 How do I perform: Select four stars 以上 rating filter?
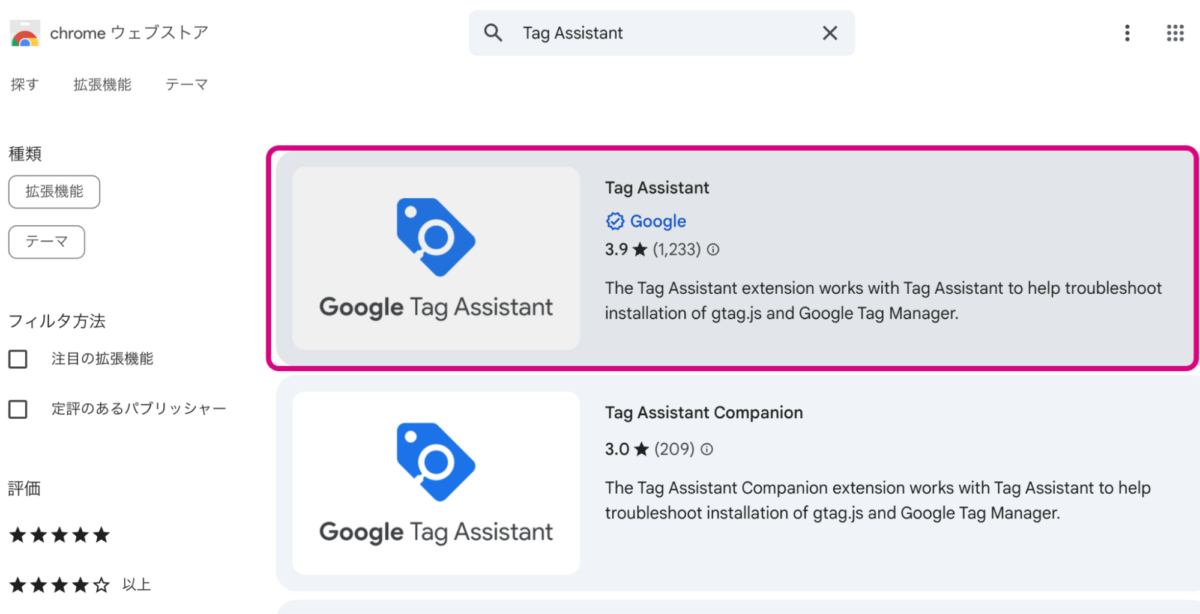pyautogui.click(x=80, y=584)
